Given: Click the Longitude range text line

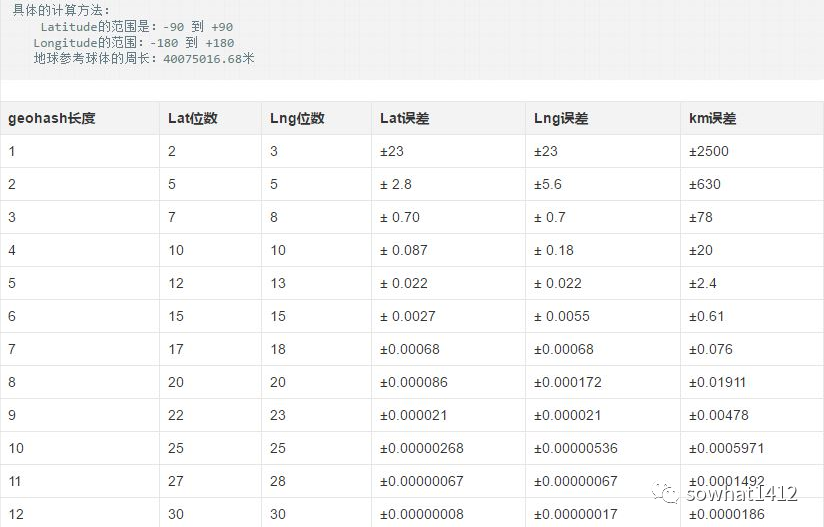Looking at the screenshot, I should click(134, 43).
